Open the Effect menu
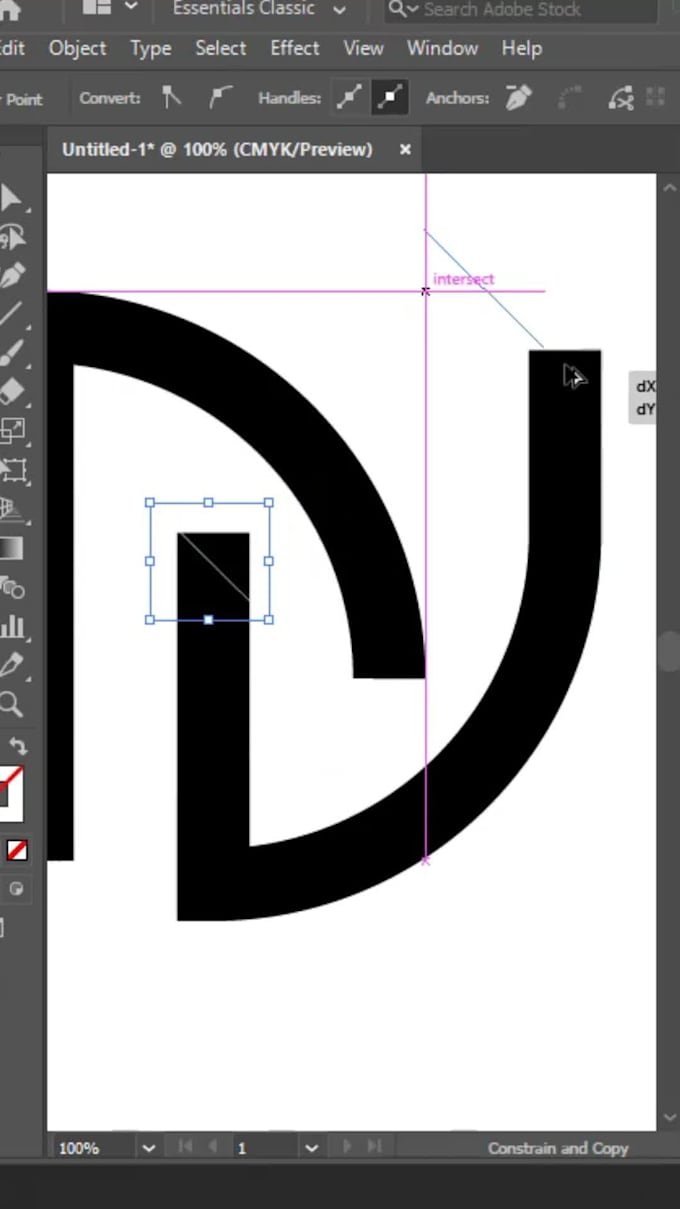Image resolution: width=680 pixels, height=1209 pixels. [x=295, y=48]
